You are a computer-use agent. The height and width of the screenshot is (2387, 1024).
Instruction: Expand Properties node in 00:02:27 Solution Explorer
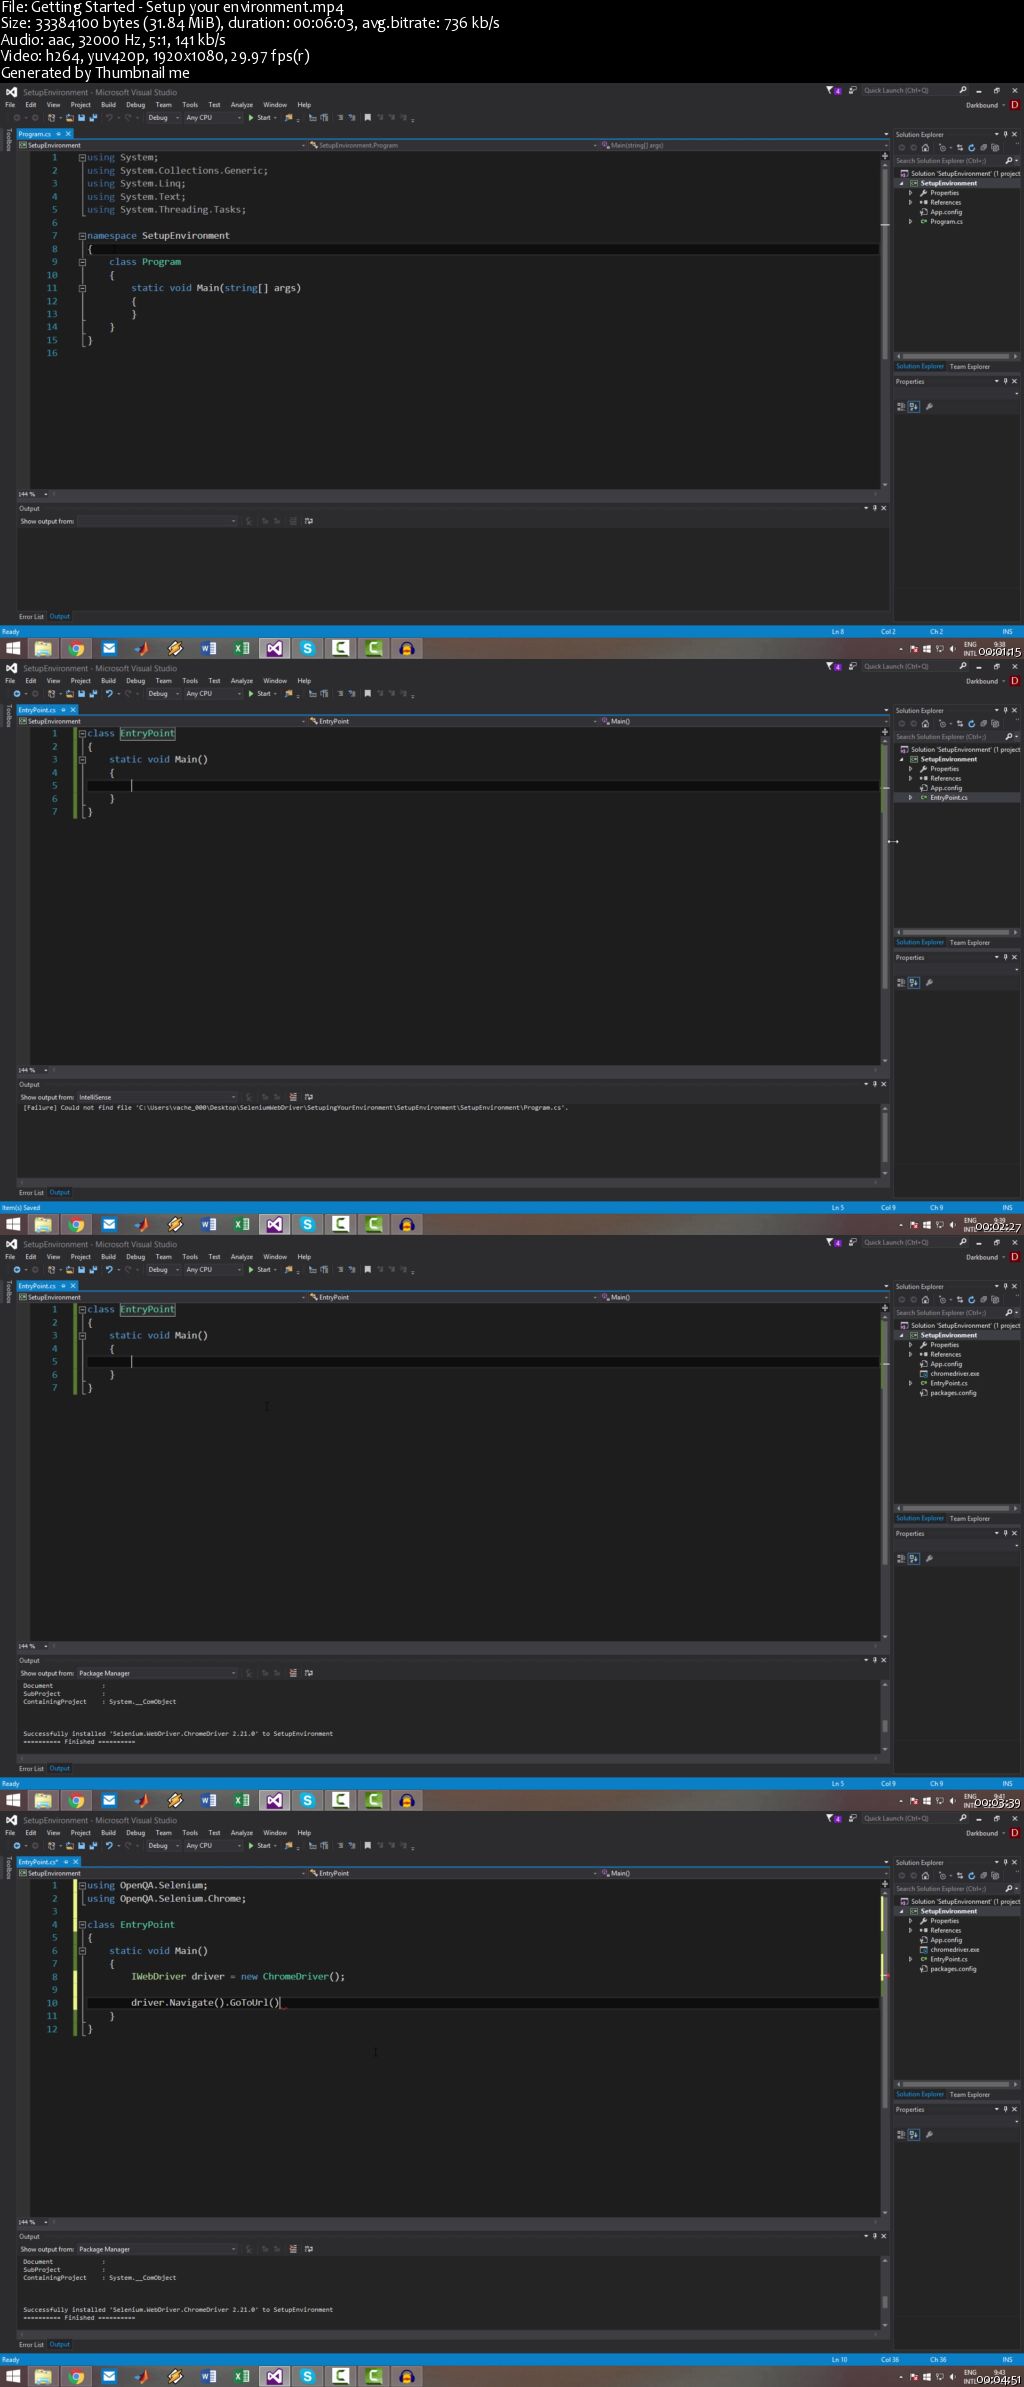point(910,769)
